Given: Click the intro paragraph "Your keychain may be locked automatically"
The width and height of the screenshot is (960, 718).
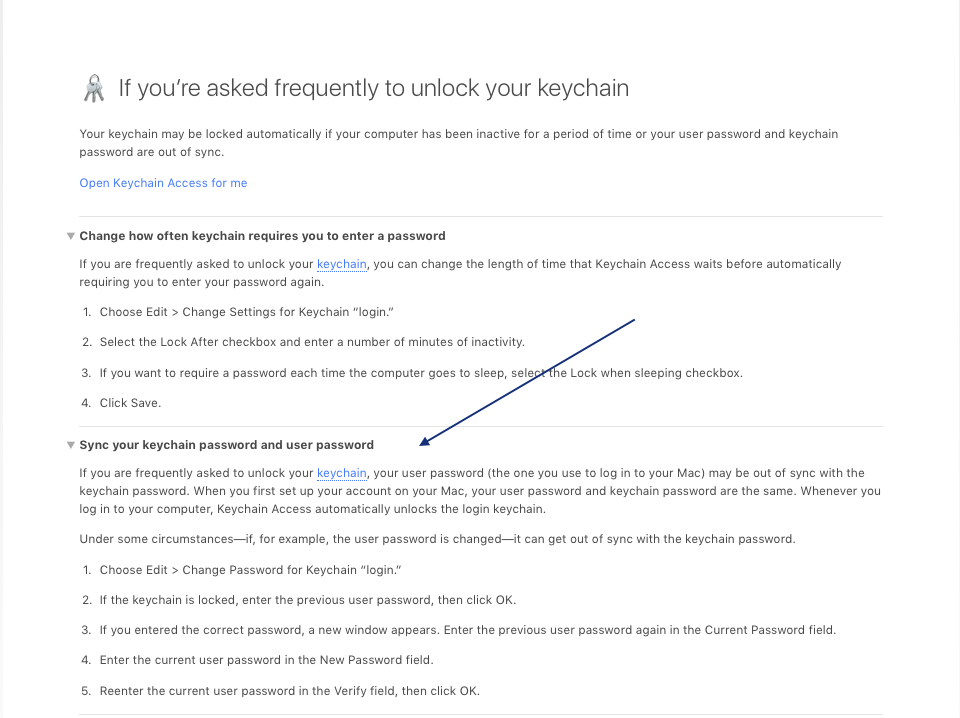Looking at the screenshot, I should (x=459, y=143).
